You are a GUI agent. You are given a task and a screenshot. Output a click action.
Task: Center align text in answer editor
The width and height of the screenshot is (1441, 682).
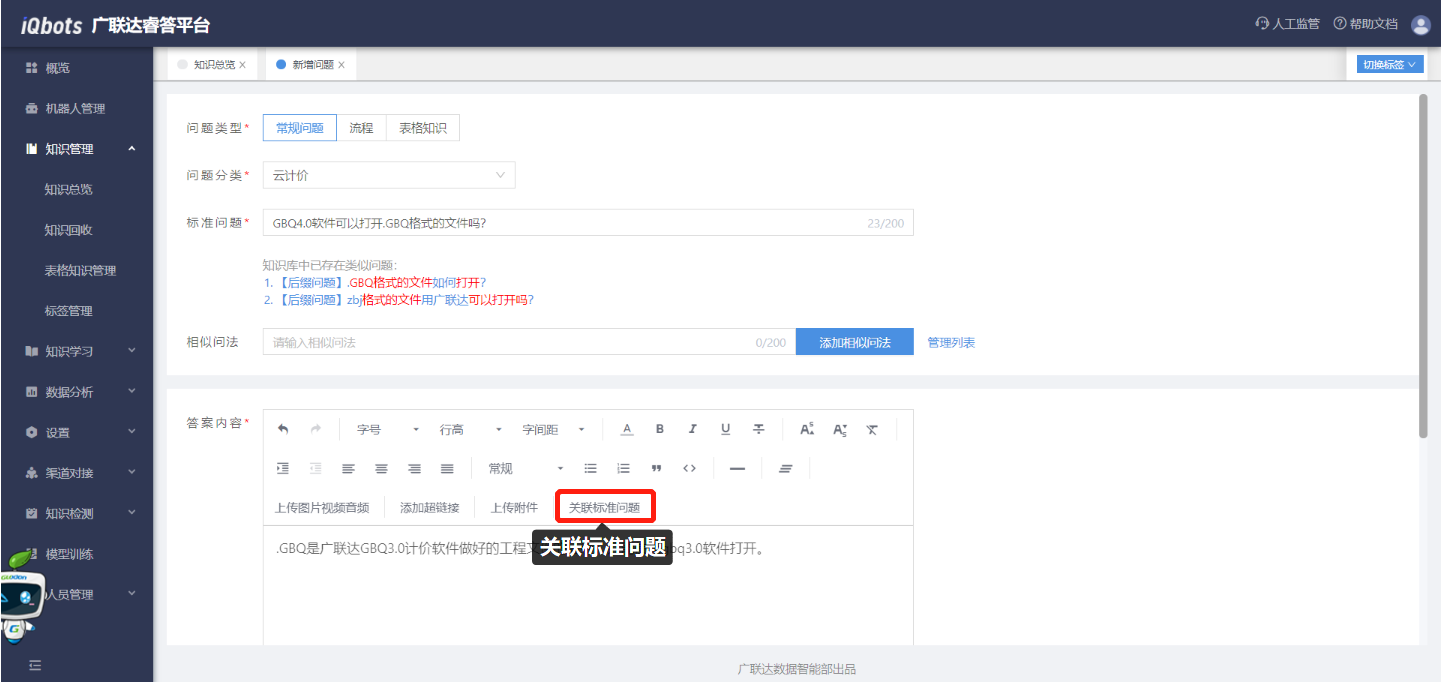[x=381, y=468]
